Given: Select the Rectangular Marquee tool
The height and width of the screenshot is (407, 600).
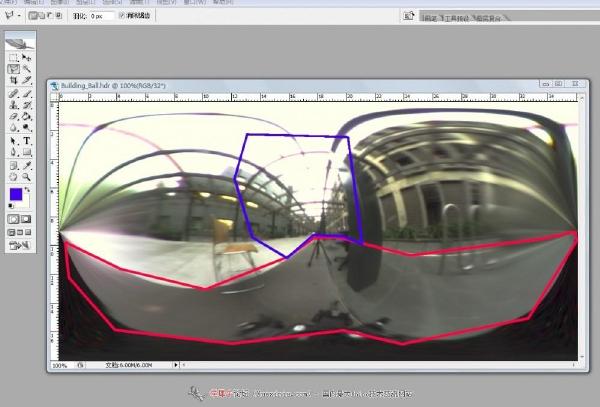Looking at the screenshot, I should [14, 58].
